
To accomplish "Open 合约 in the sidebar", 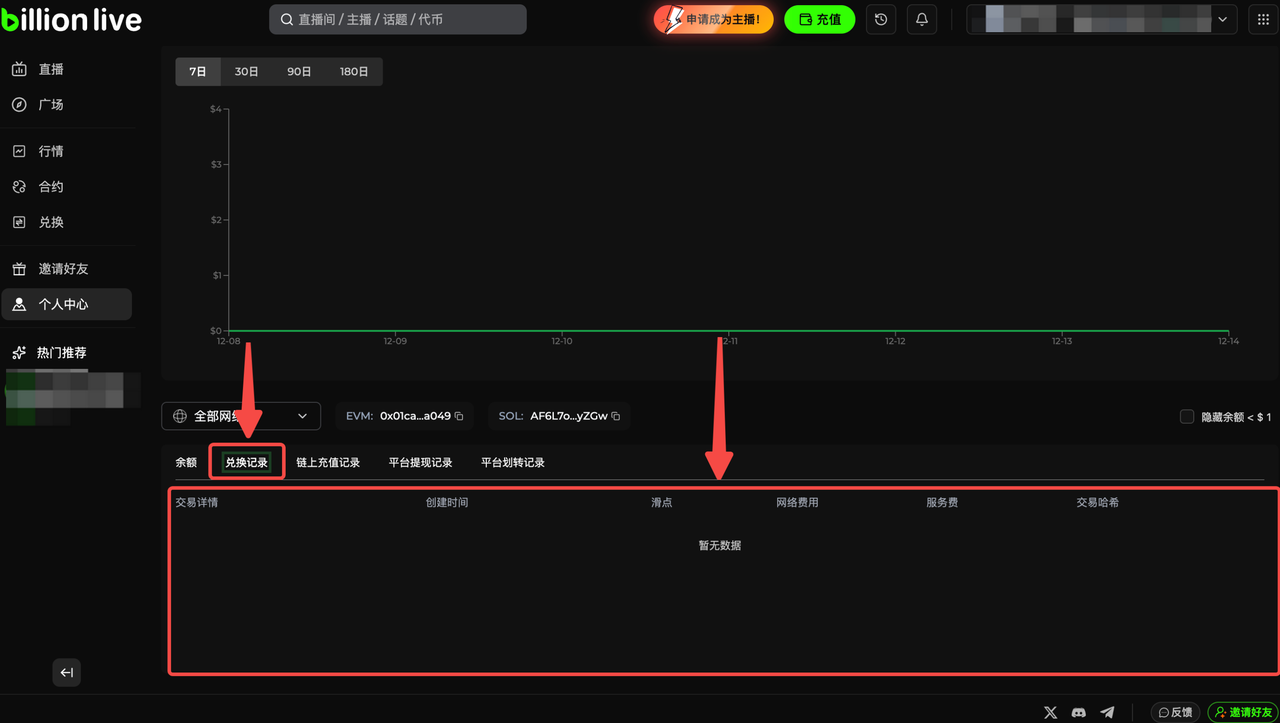I will [51, 187].
